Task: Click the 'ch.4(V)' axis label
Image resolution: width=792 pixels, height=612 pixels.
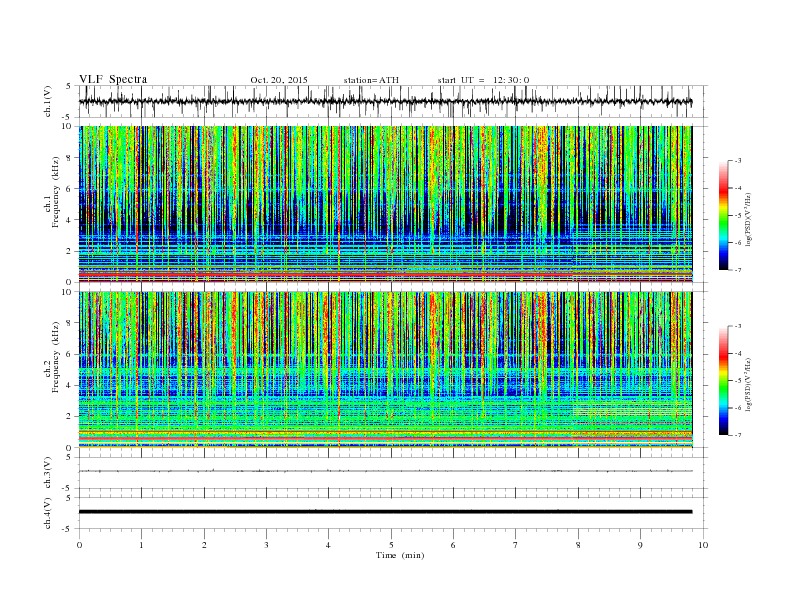Action: (x=47, y=513)
